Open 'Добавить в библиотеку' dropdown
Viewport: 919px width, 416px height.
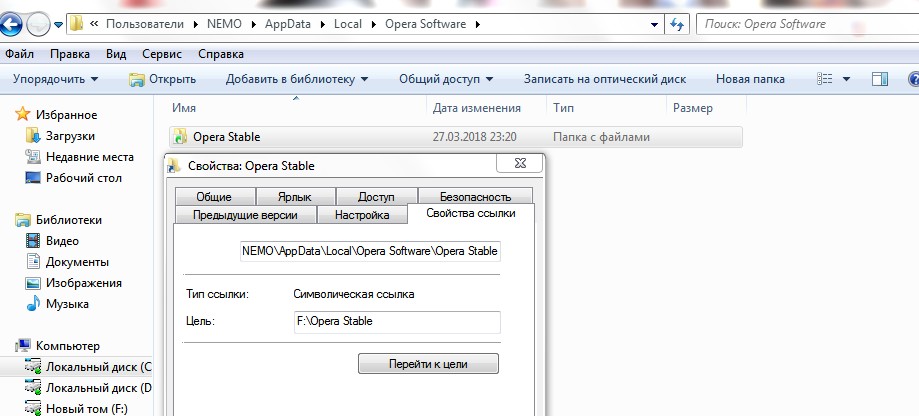point(297,79)
